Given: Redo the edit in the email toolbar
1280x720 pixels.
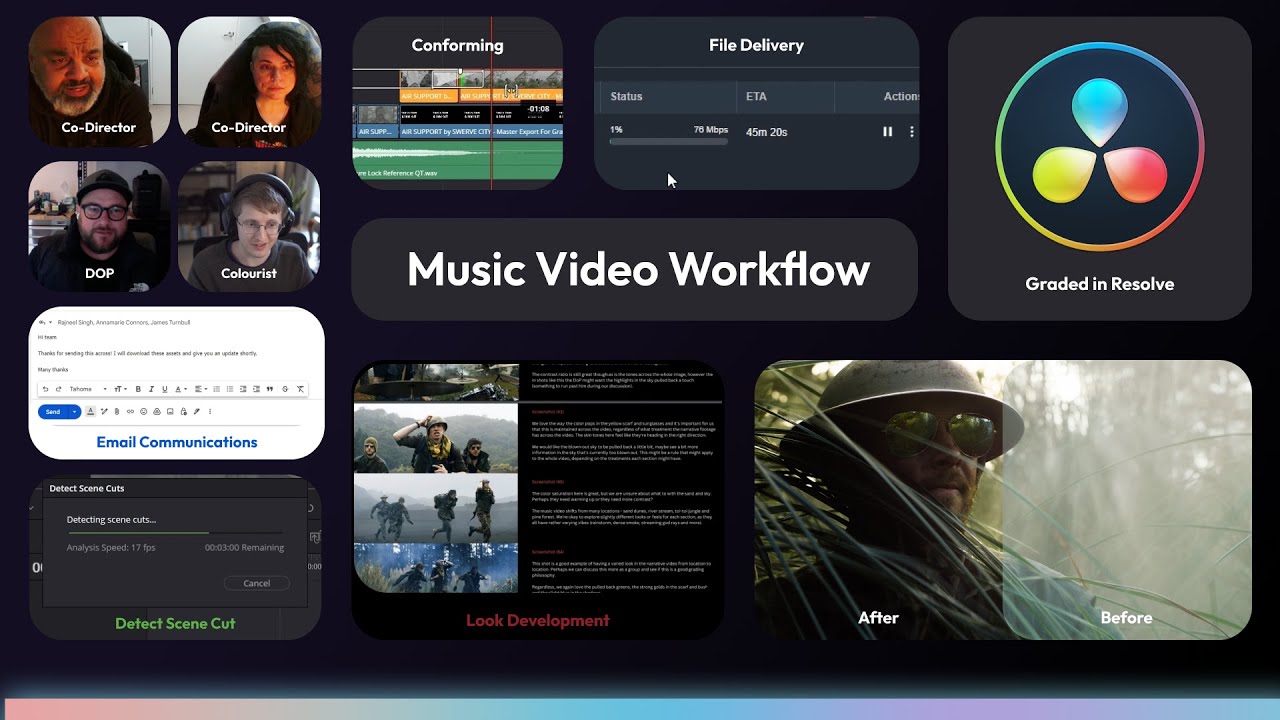Looking at the screenshot, I should [x=59, y=389].
